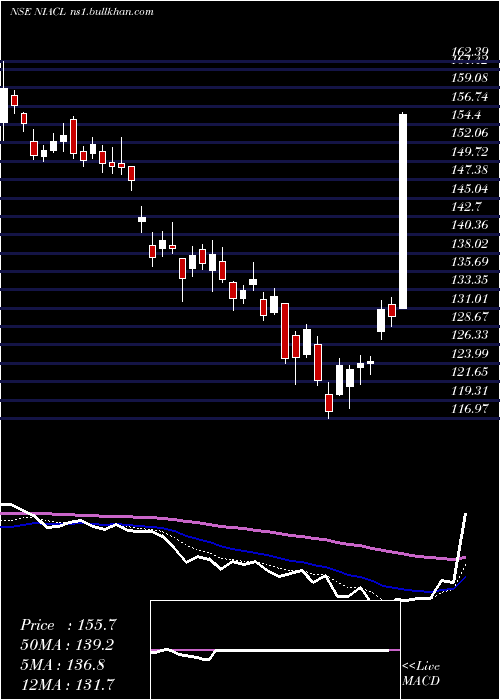
Task: Click the 116.97 price level label
Action: (471, 408)
